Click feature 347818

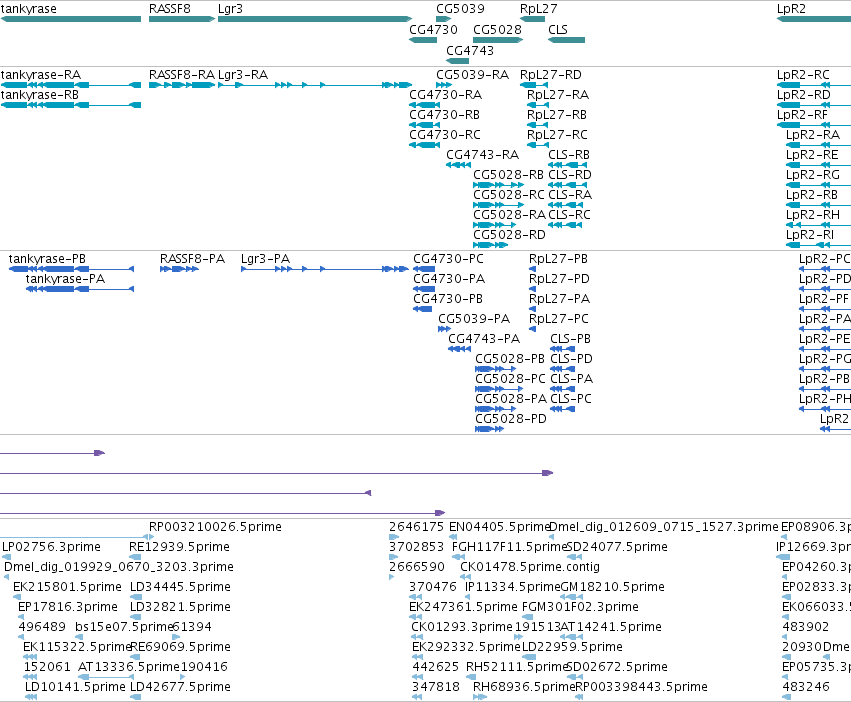[436, 687]
